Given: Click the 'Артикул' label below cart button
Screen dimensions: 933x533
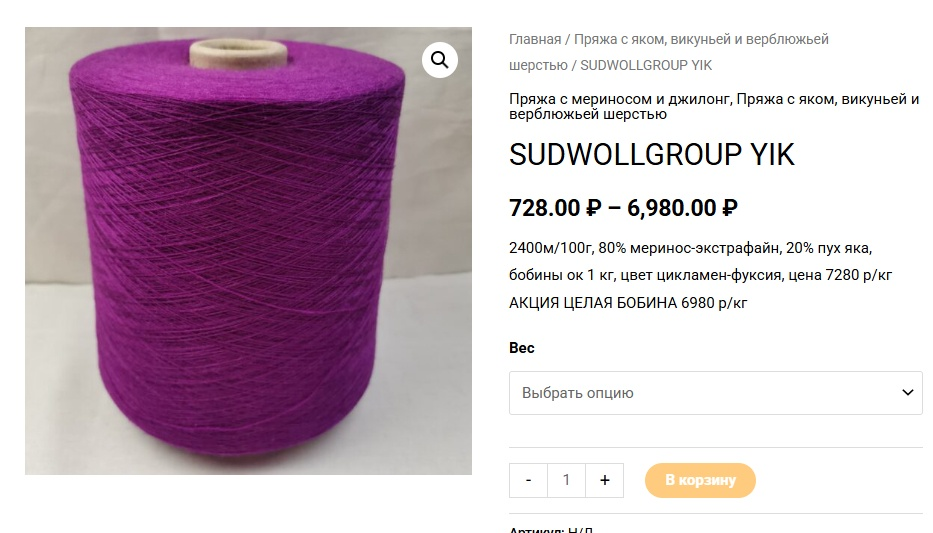Looking at the screenshot, I should click(x=536, y=529).
